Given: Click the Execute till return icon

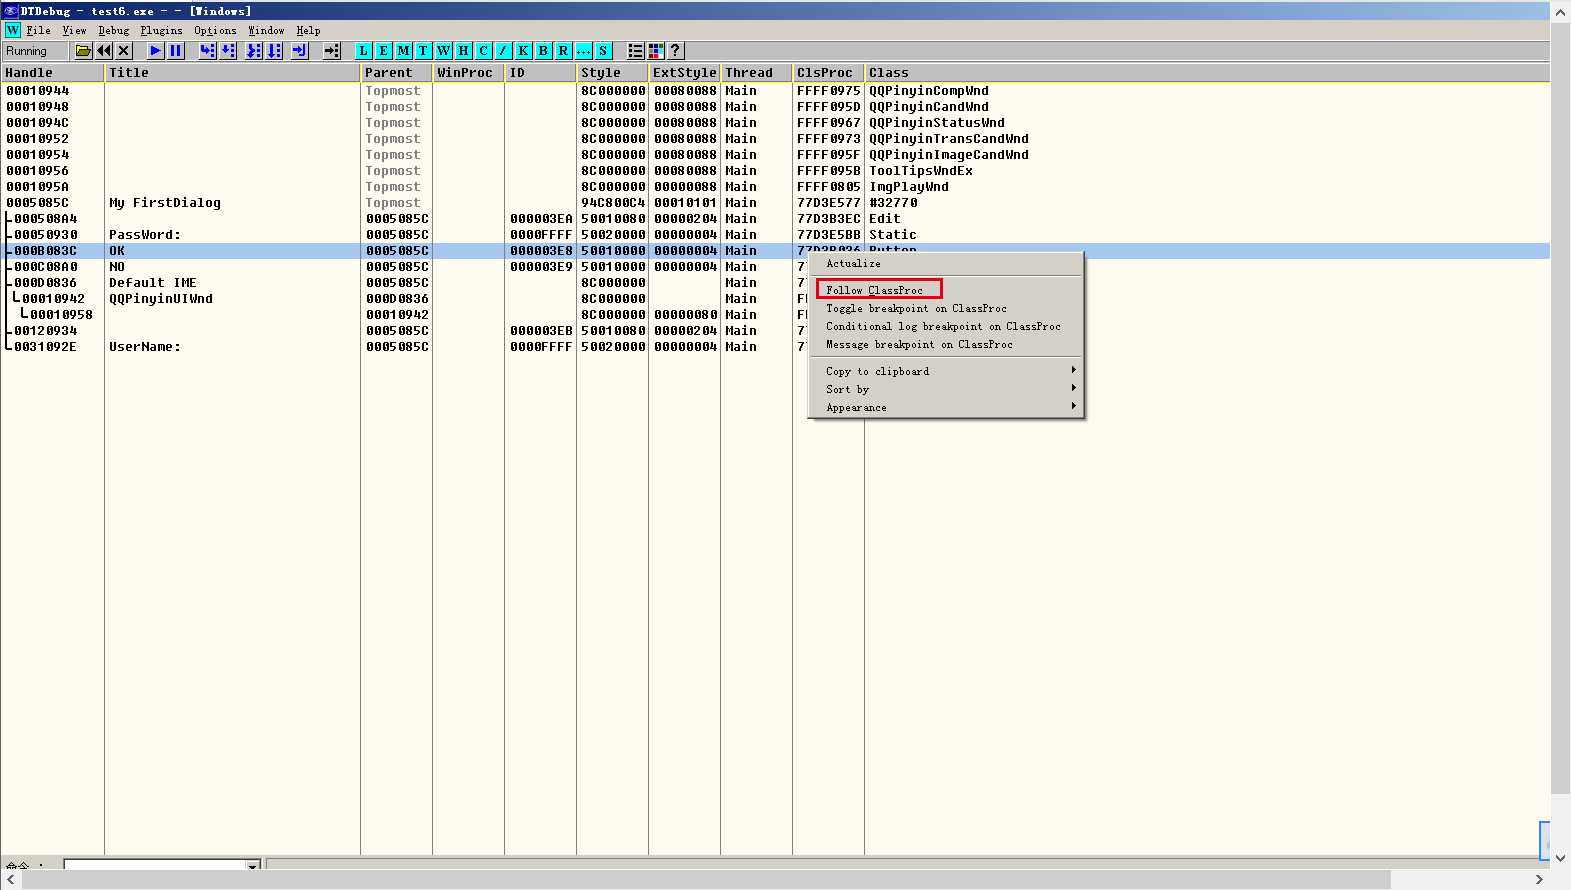Looking at the screenshot, I should click(x=300, y=51).
